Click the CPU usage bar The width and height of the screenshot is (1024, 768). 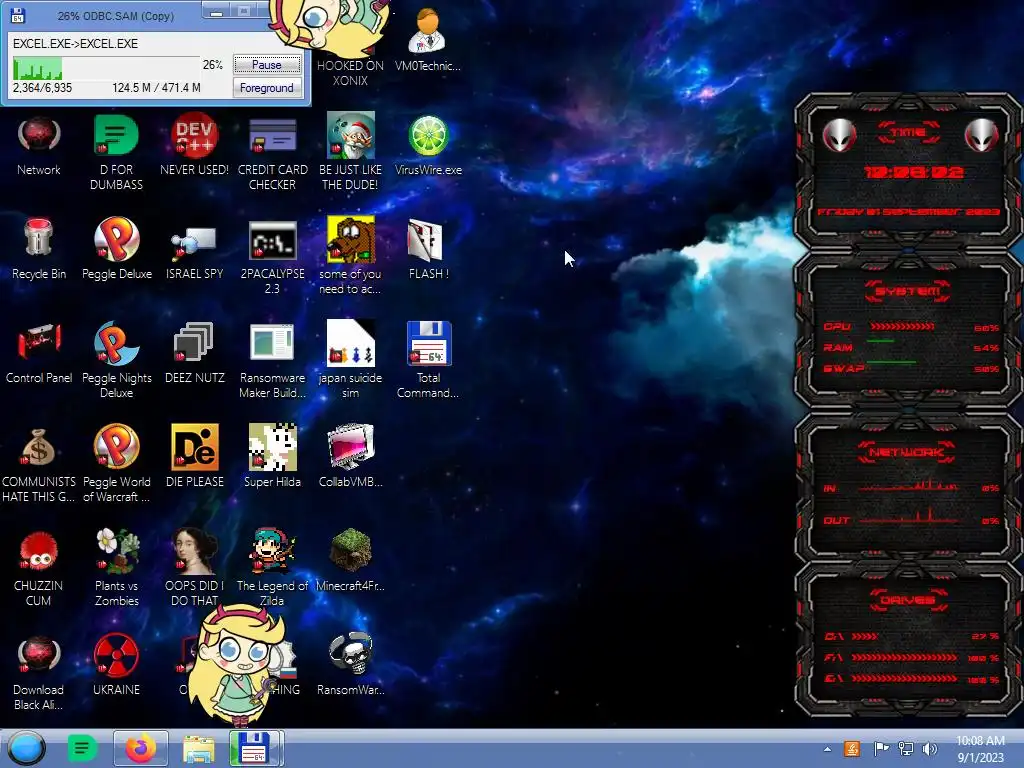click(903, 326)
